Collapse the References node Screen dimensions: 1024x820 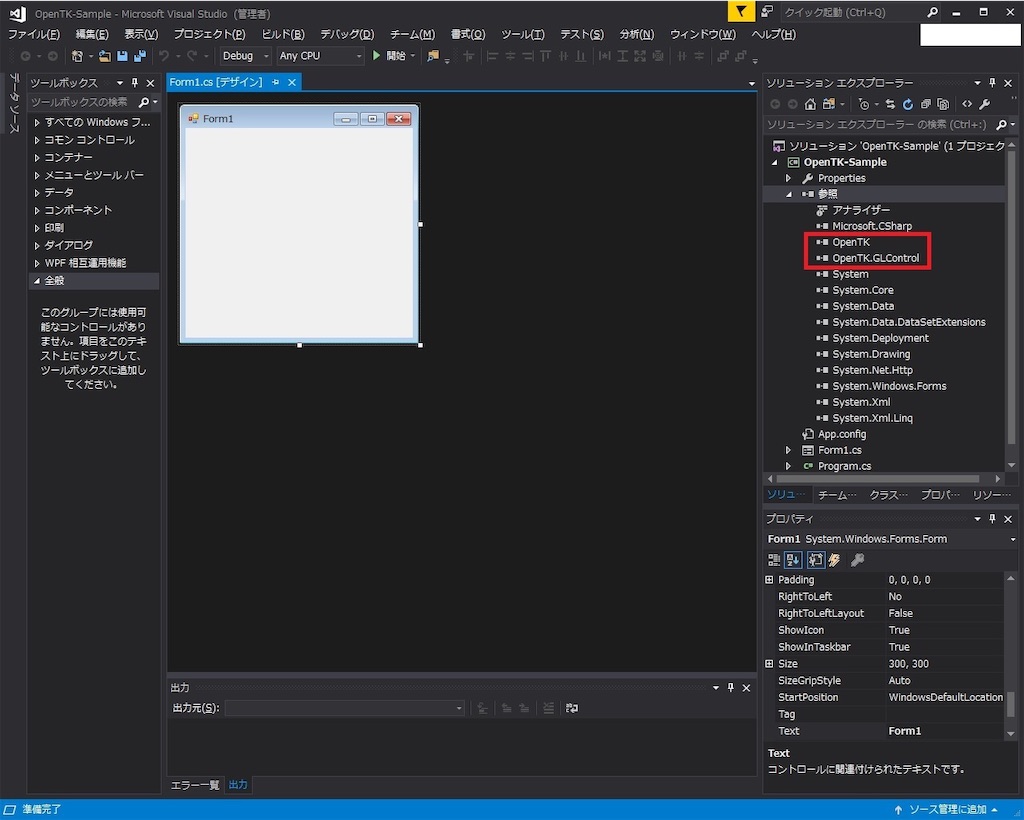(788, 194)
